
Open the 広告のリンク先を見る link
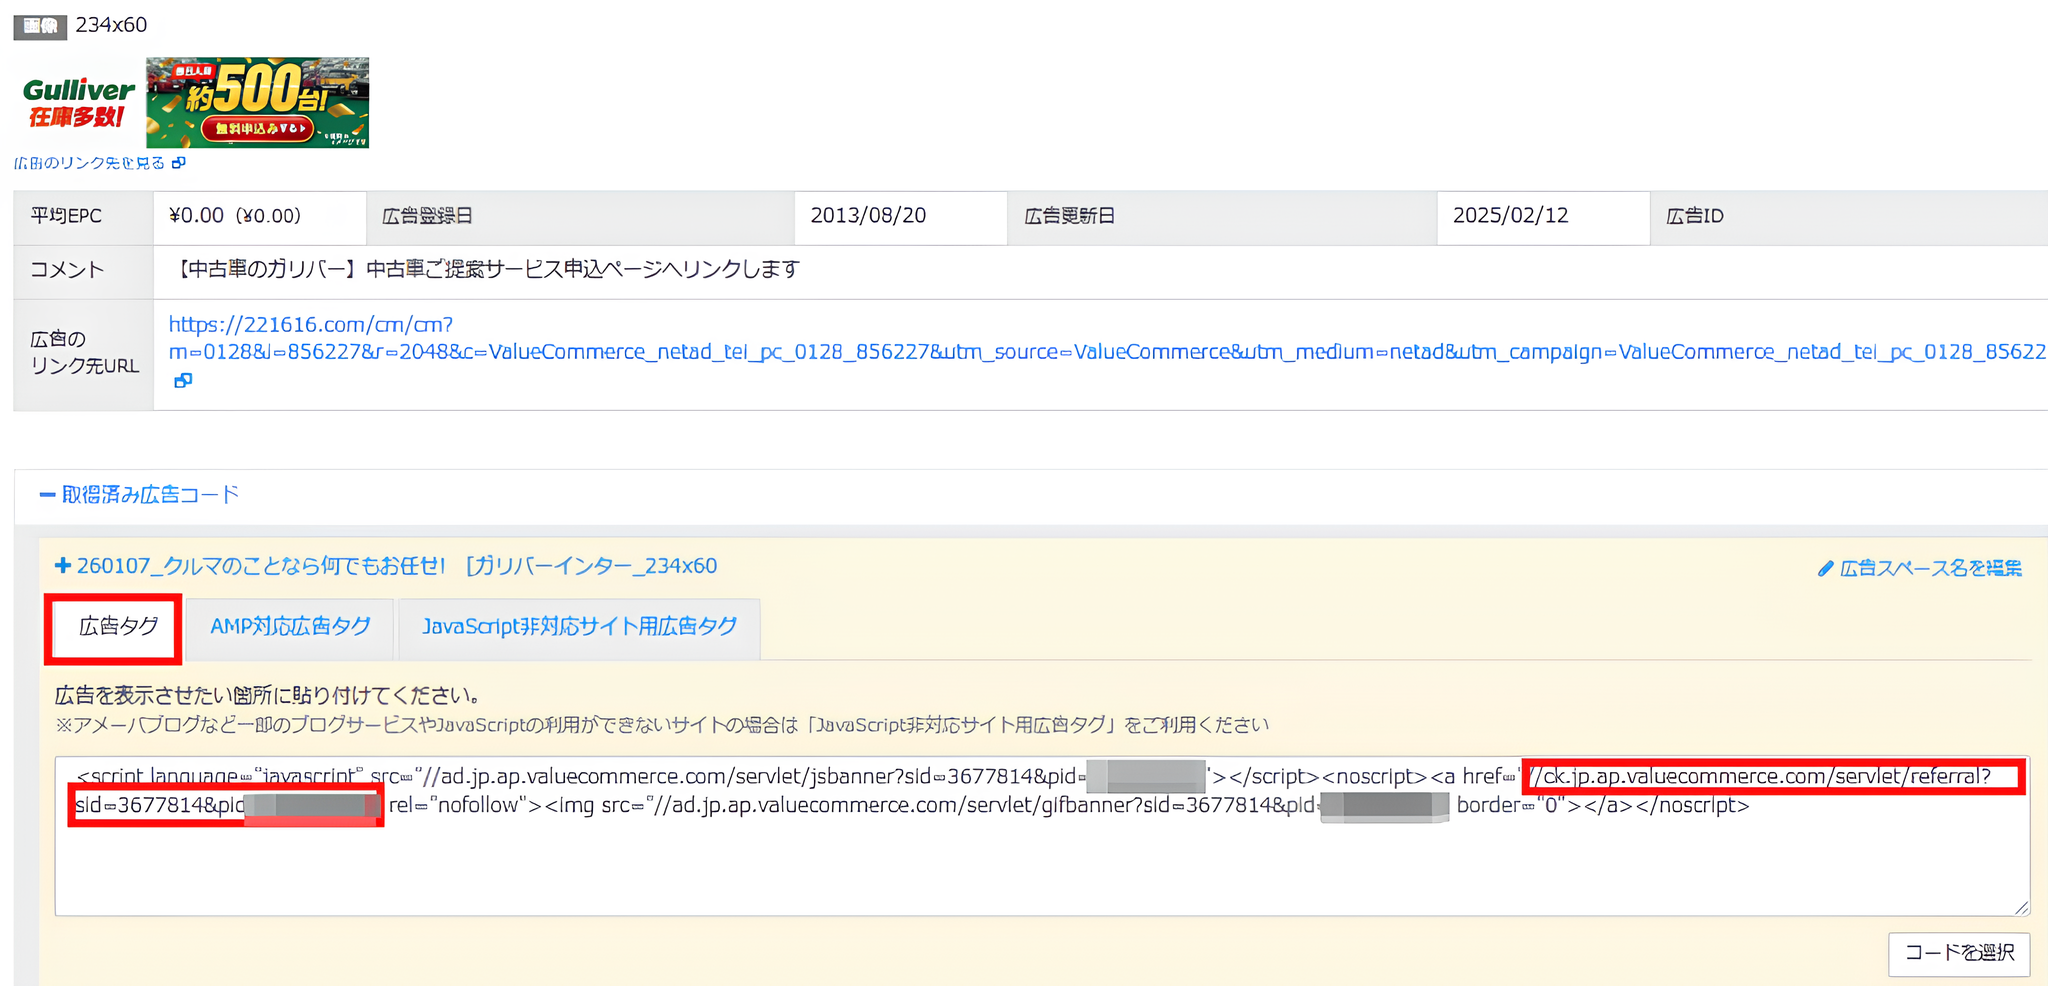[x=90, y=163]
